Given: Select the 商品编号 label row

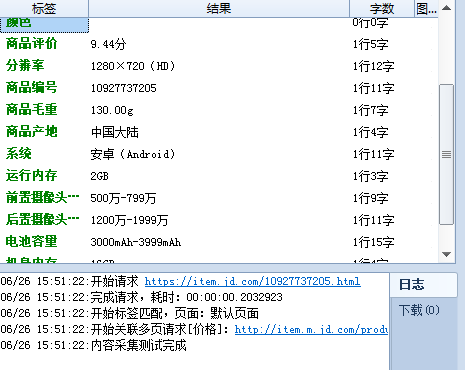Looking at the screenshot, I should pyautogui.click(x=32, y=88).
